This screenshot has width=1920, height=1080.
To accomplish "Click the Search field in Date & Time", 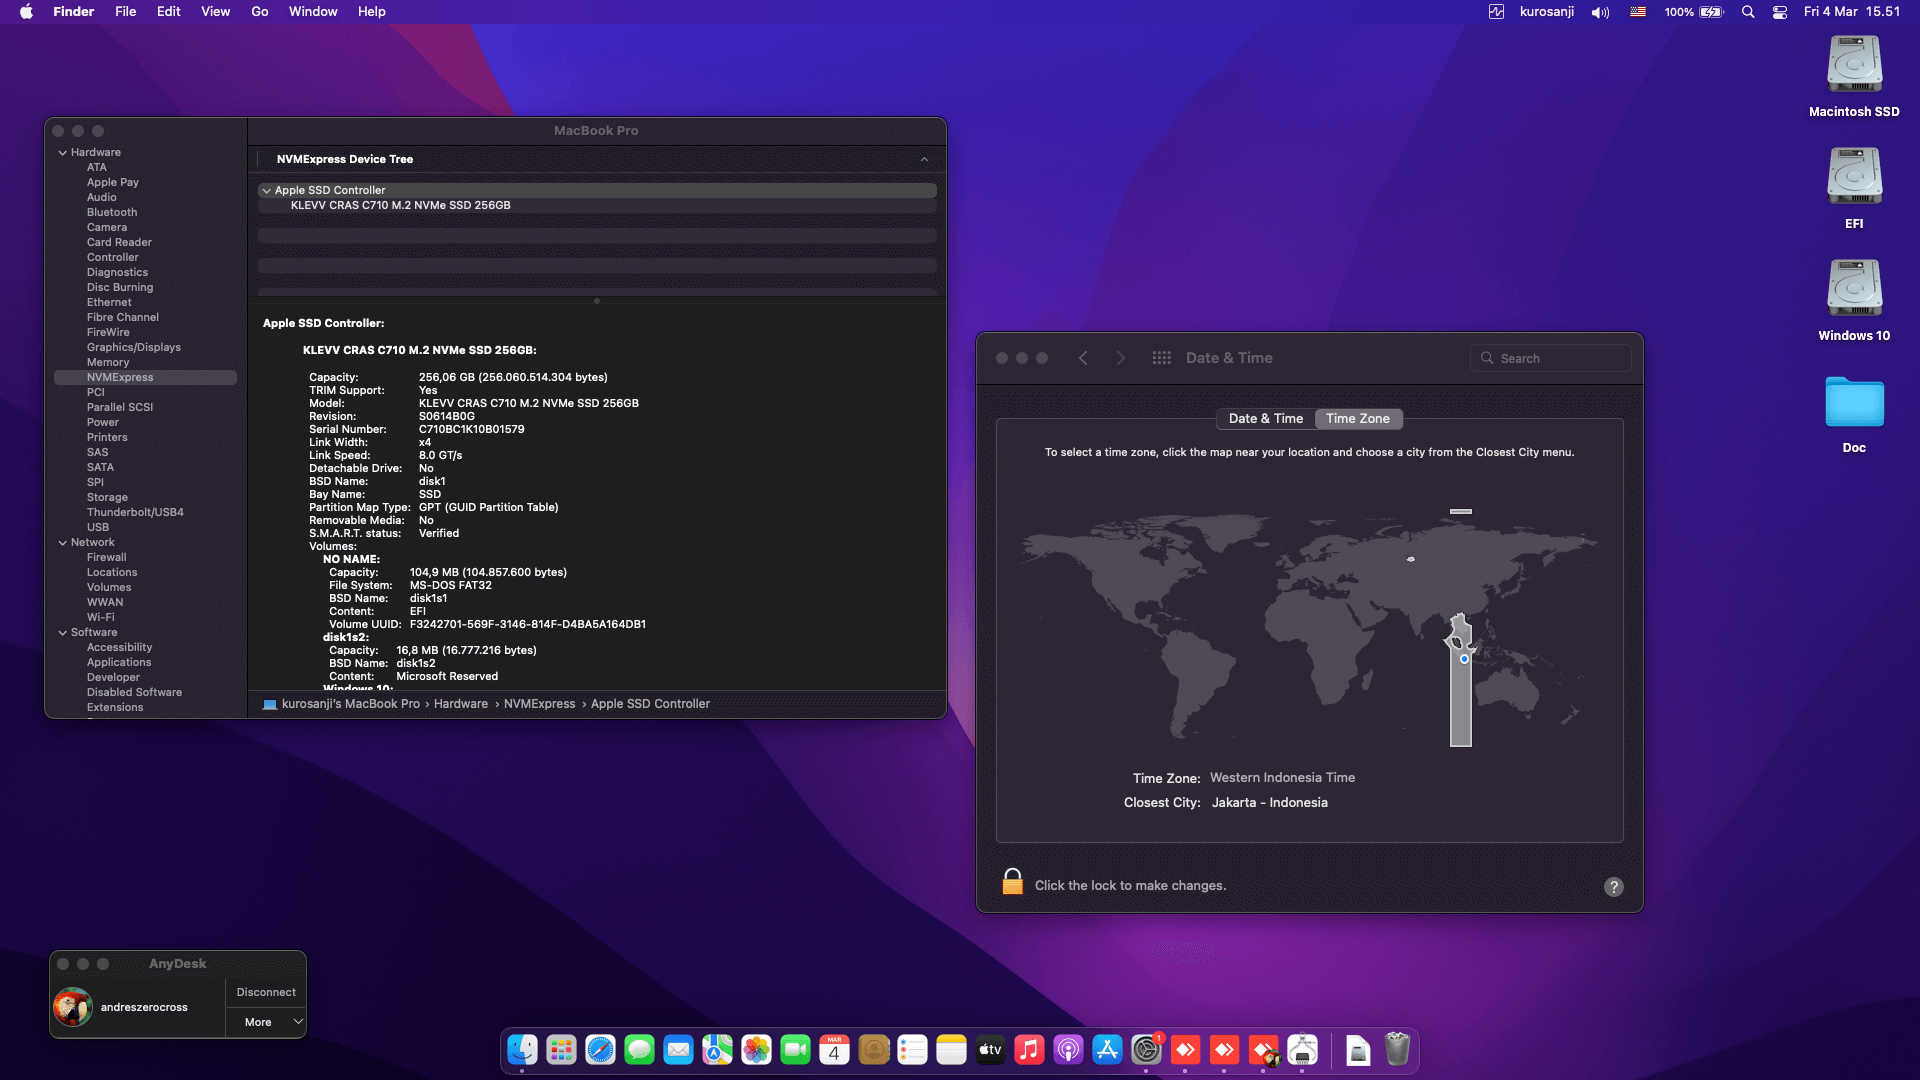I will click(1551, 357).
